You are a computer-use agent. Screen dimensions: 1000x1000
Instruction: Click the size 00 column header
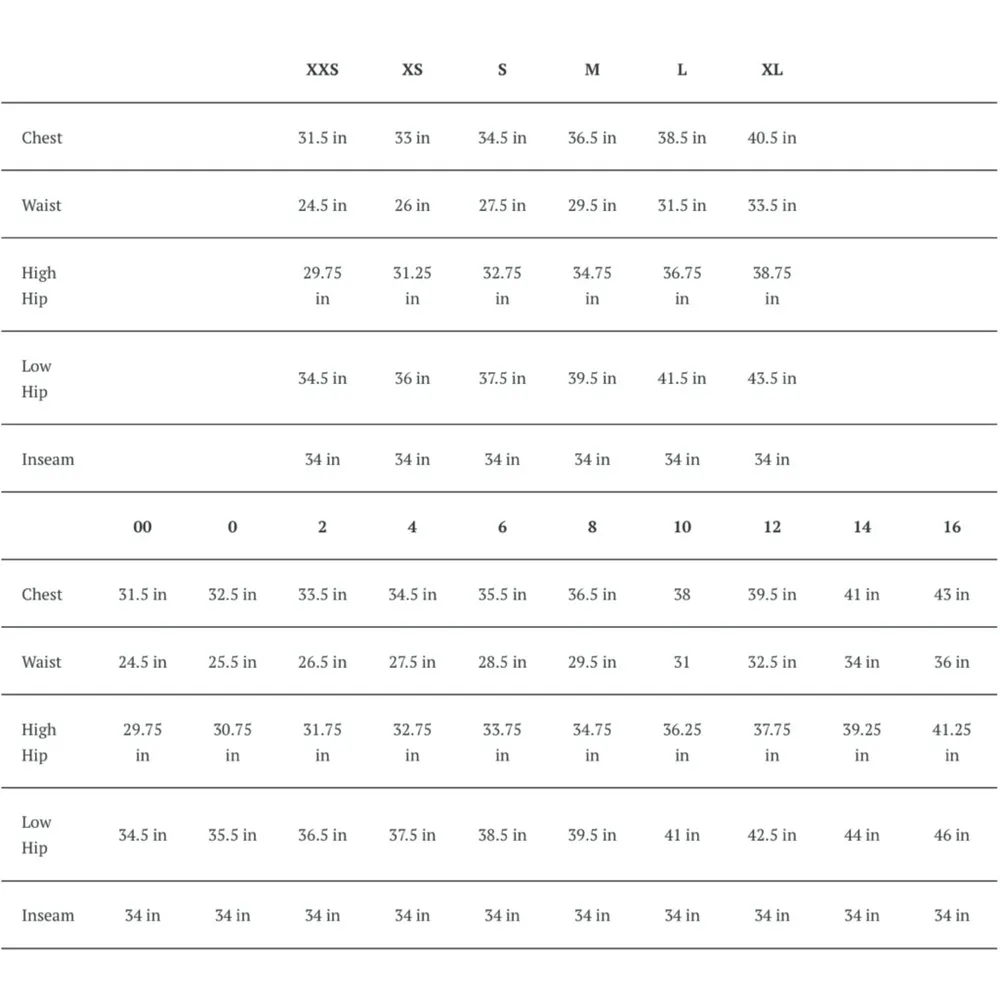coord(142,527)
